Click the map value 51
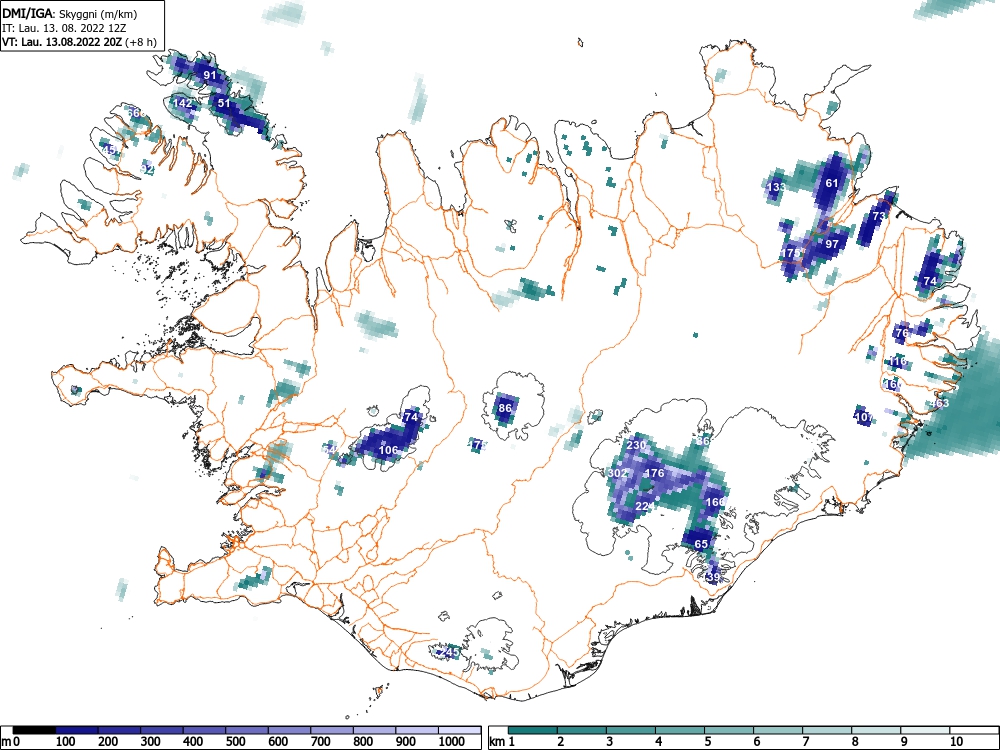Image resolution: width=1000 pixels, height=750 pixels. pos(224,103)
